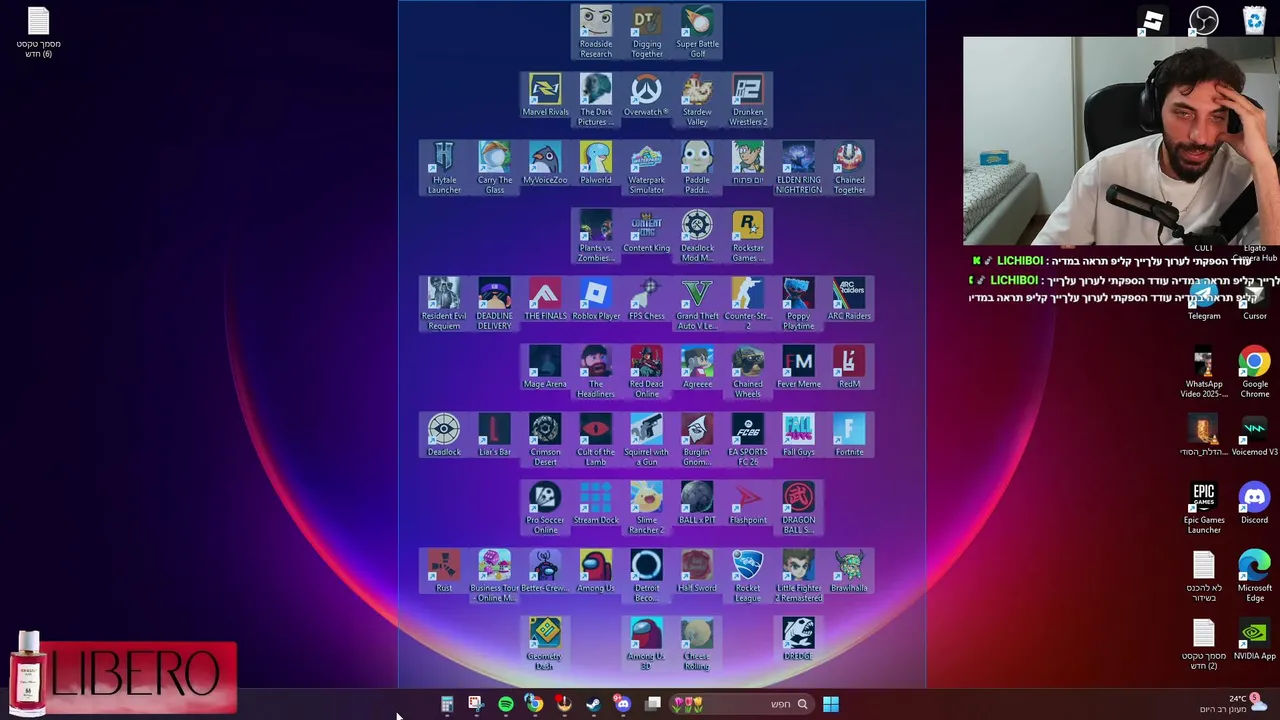Open Microsoft Edge desktop shortcut
Image resolution: width=1280 pixels, height=720 pixels.
coord(1254,576)
